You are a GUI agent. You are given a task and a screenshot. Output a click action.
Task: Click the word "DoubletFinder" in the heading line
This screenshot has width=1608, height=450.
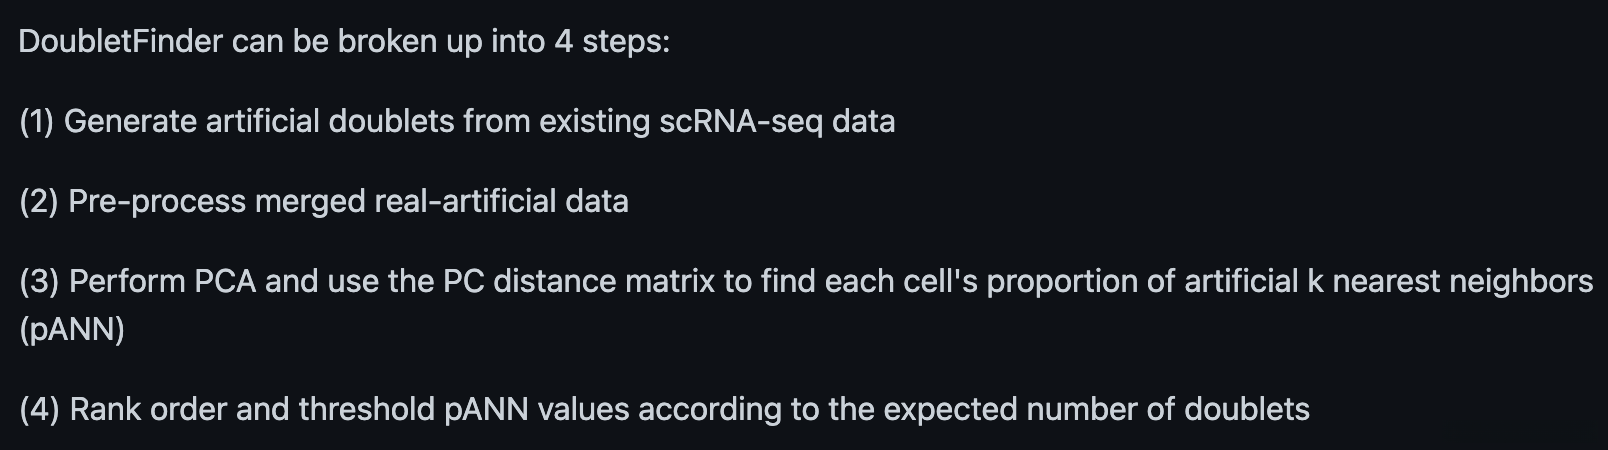(x=120, y=42)
